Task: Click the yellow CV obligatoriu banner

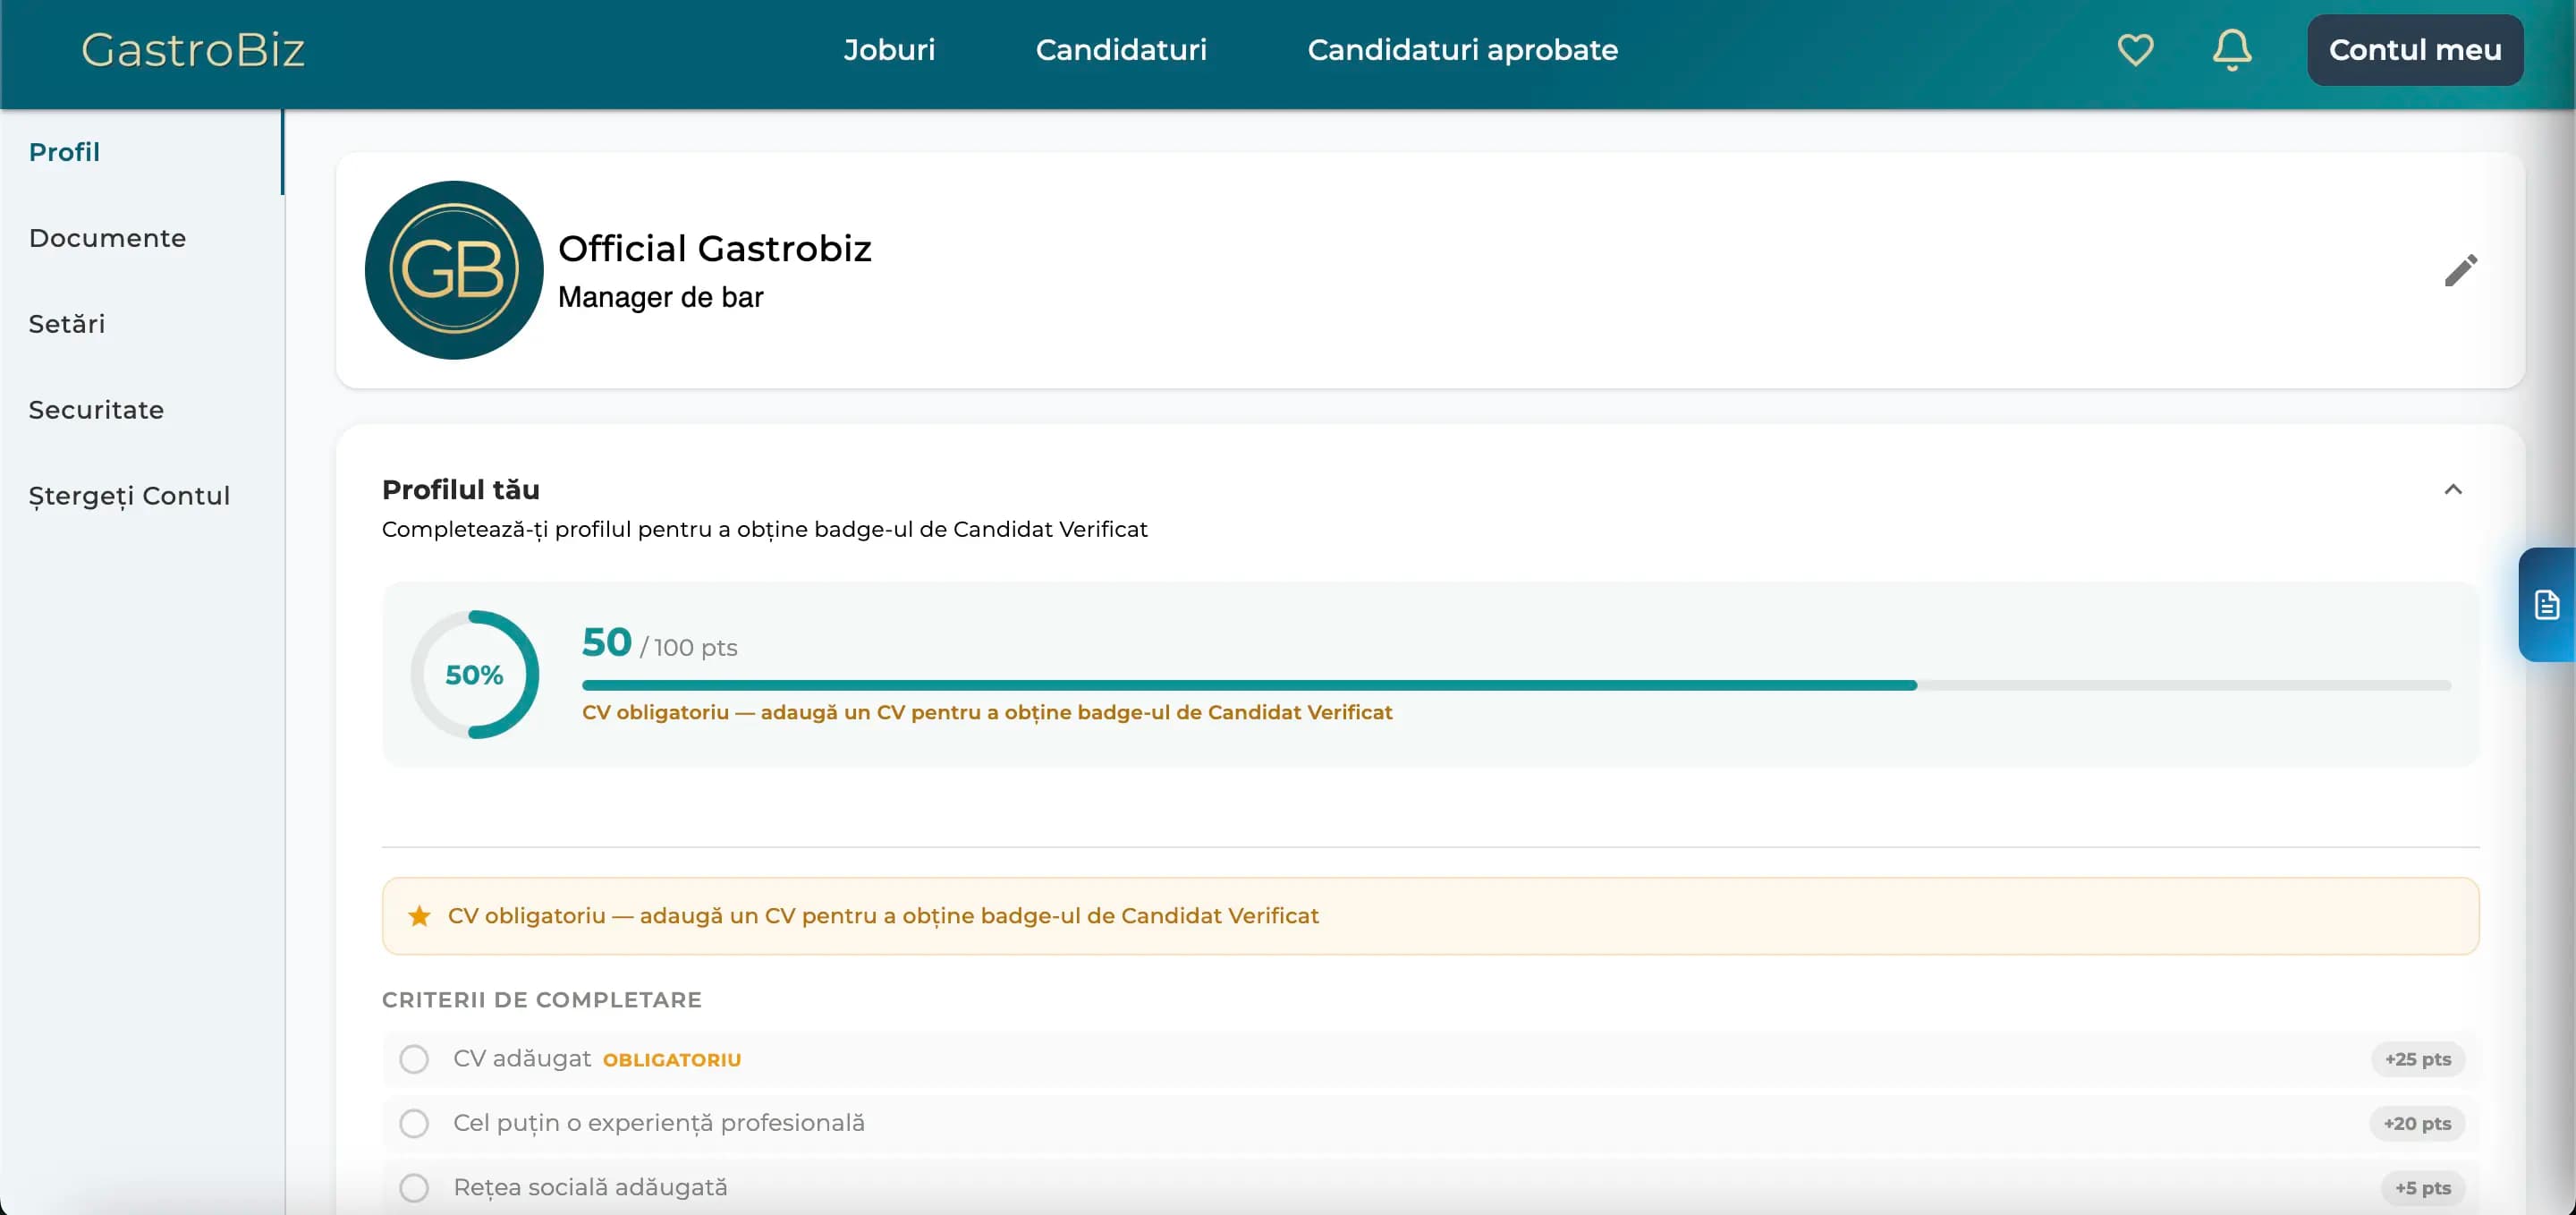Action: (1430, 916)
